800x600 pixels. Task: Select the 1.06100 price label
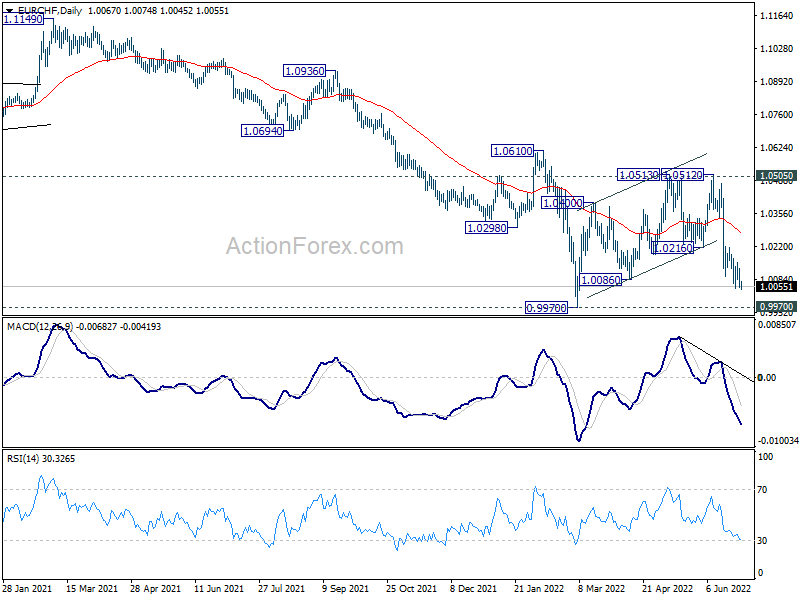coord(513,151)
